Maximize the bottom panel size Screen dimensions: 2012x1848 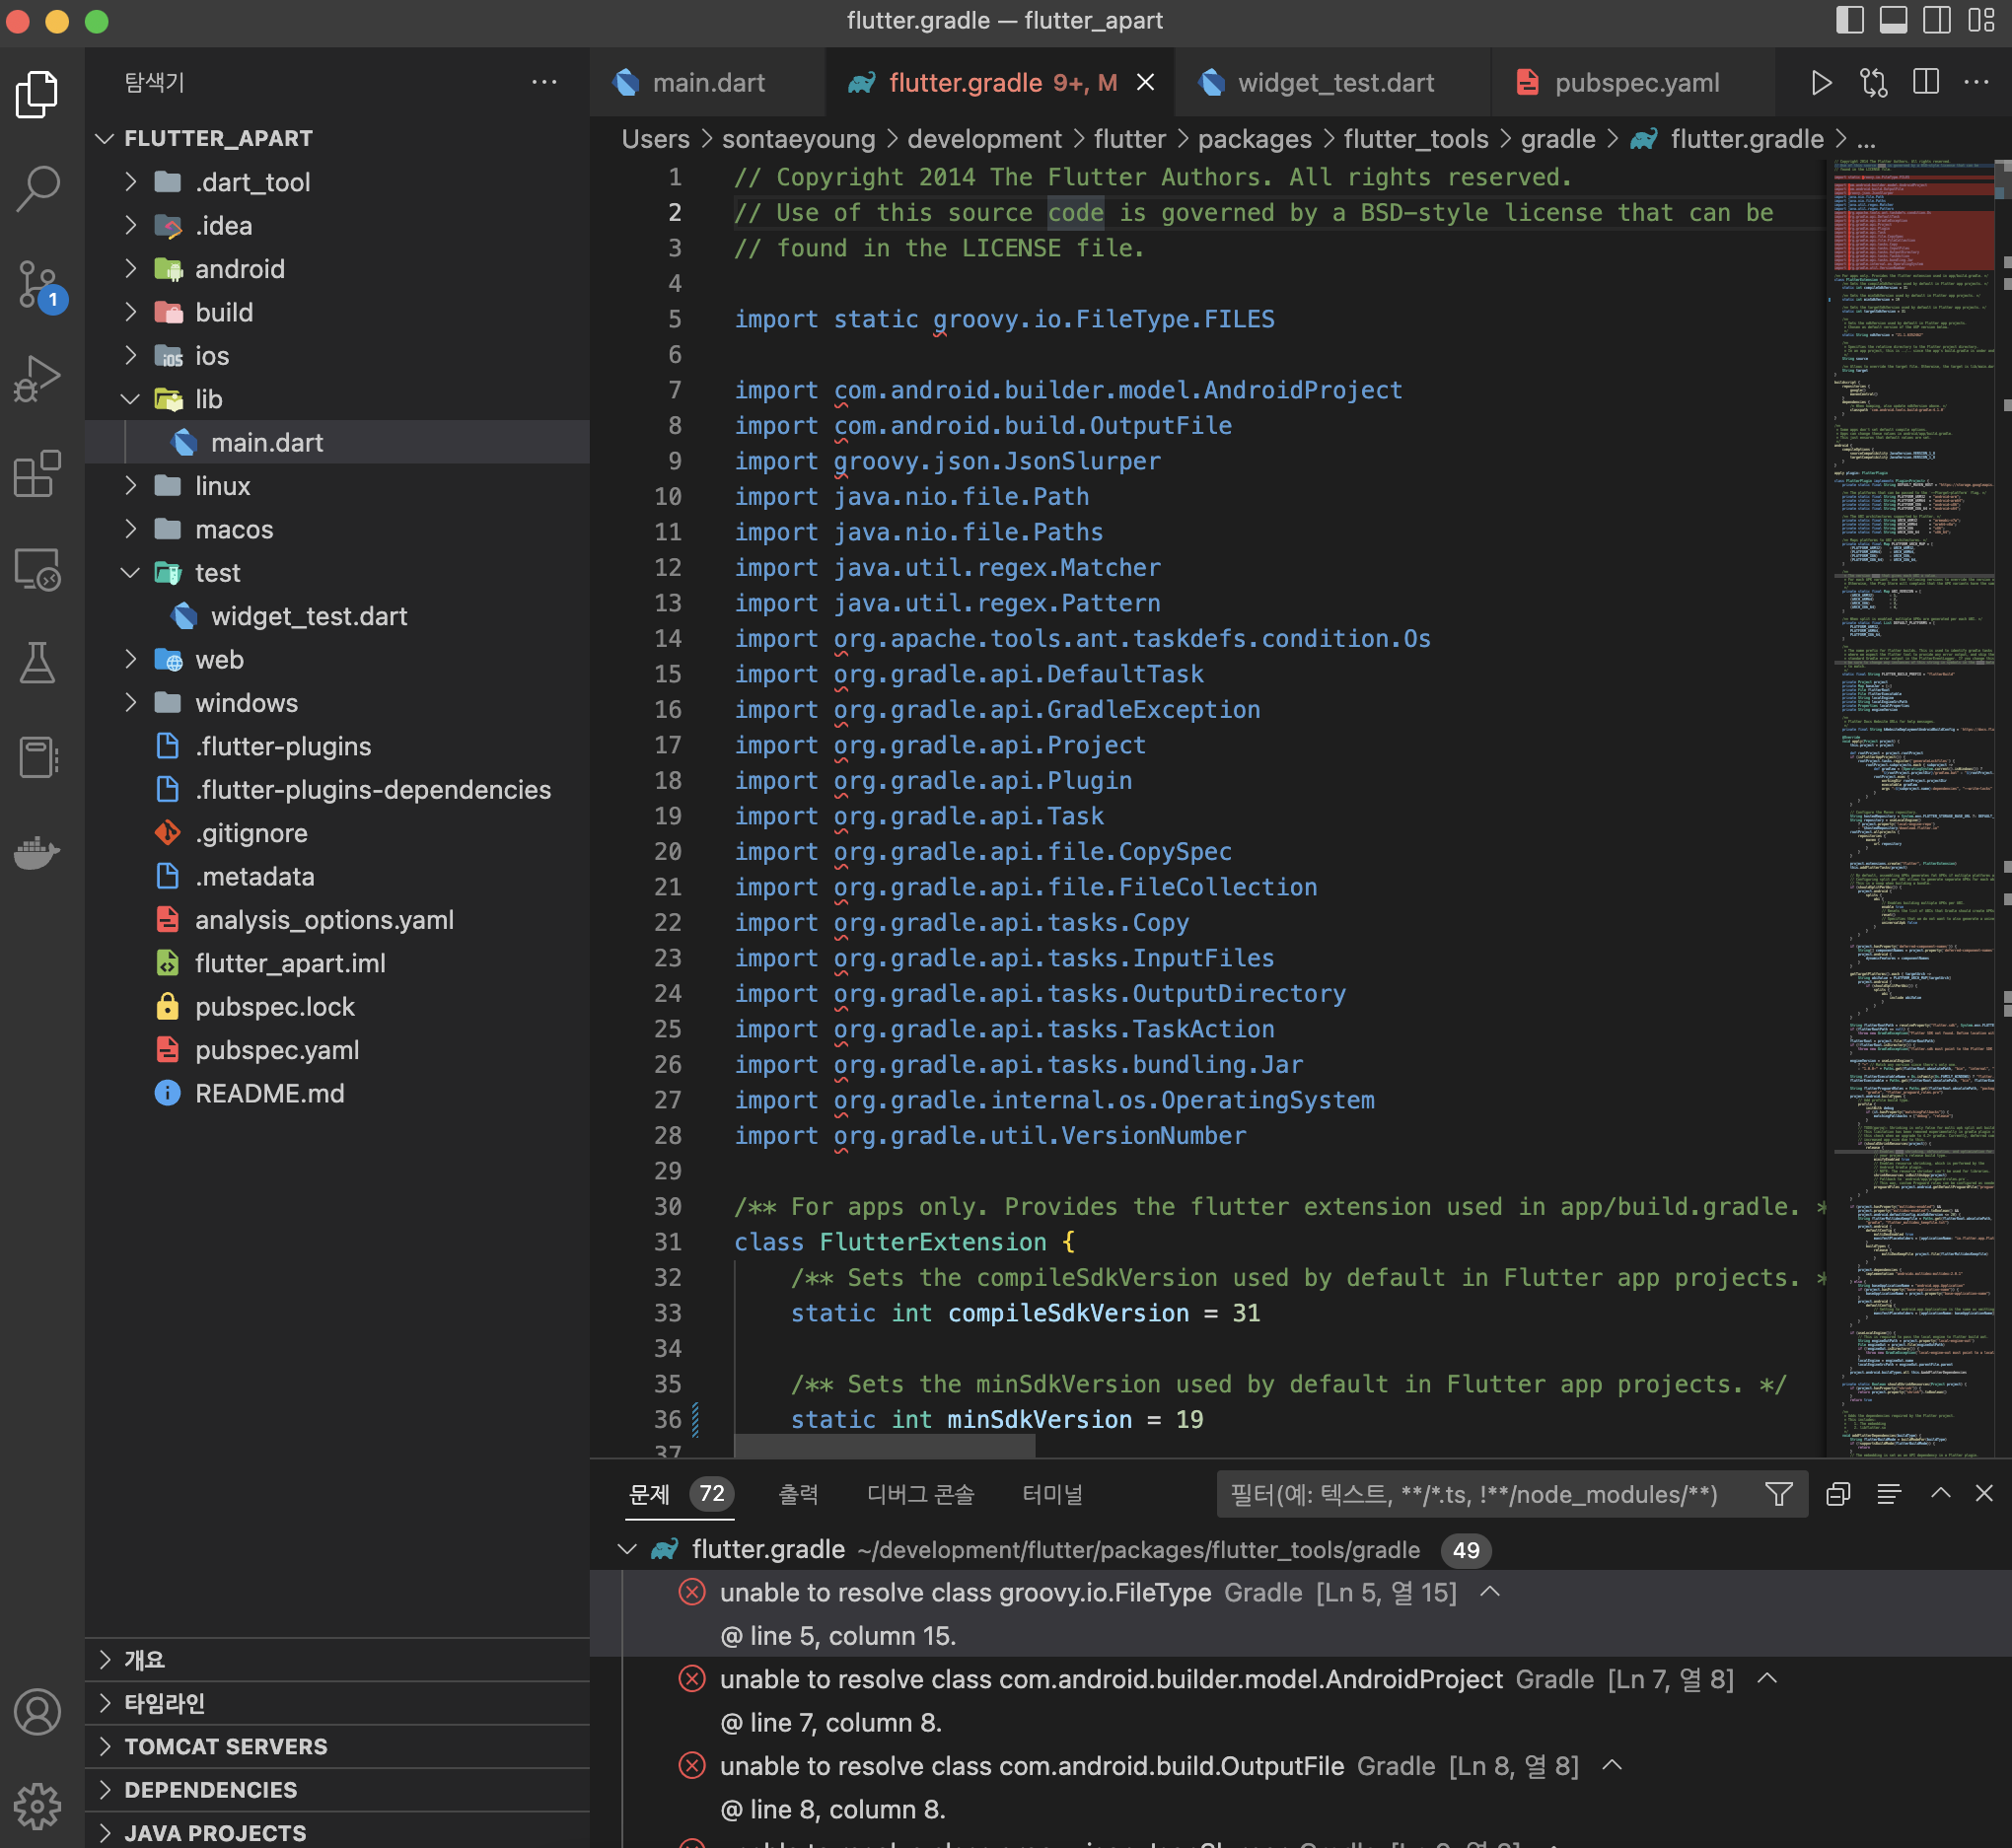point(1941,1493)
